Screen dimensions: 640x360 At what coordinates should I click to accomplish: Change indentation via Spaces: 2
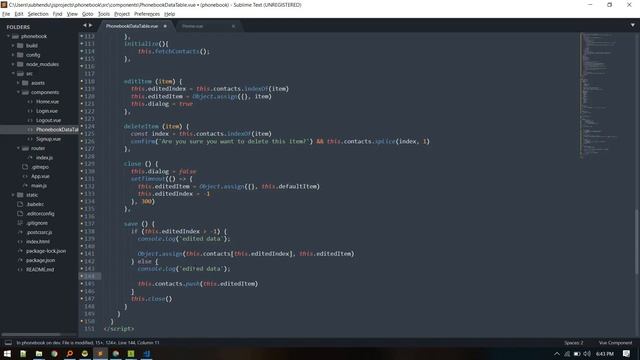[x=573, y=343]
